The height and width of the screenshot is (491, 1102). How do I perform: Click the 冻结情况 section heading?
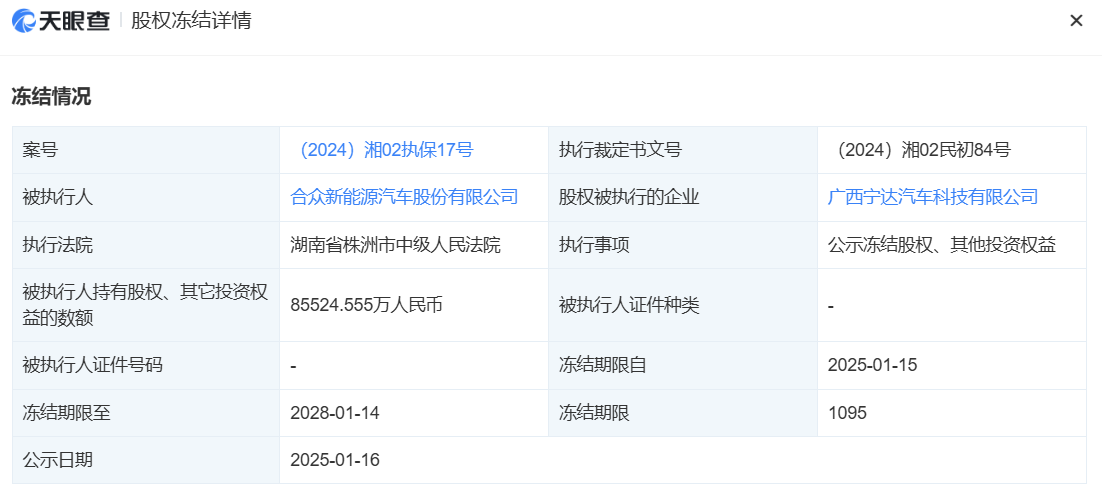[51, 97]
